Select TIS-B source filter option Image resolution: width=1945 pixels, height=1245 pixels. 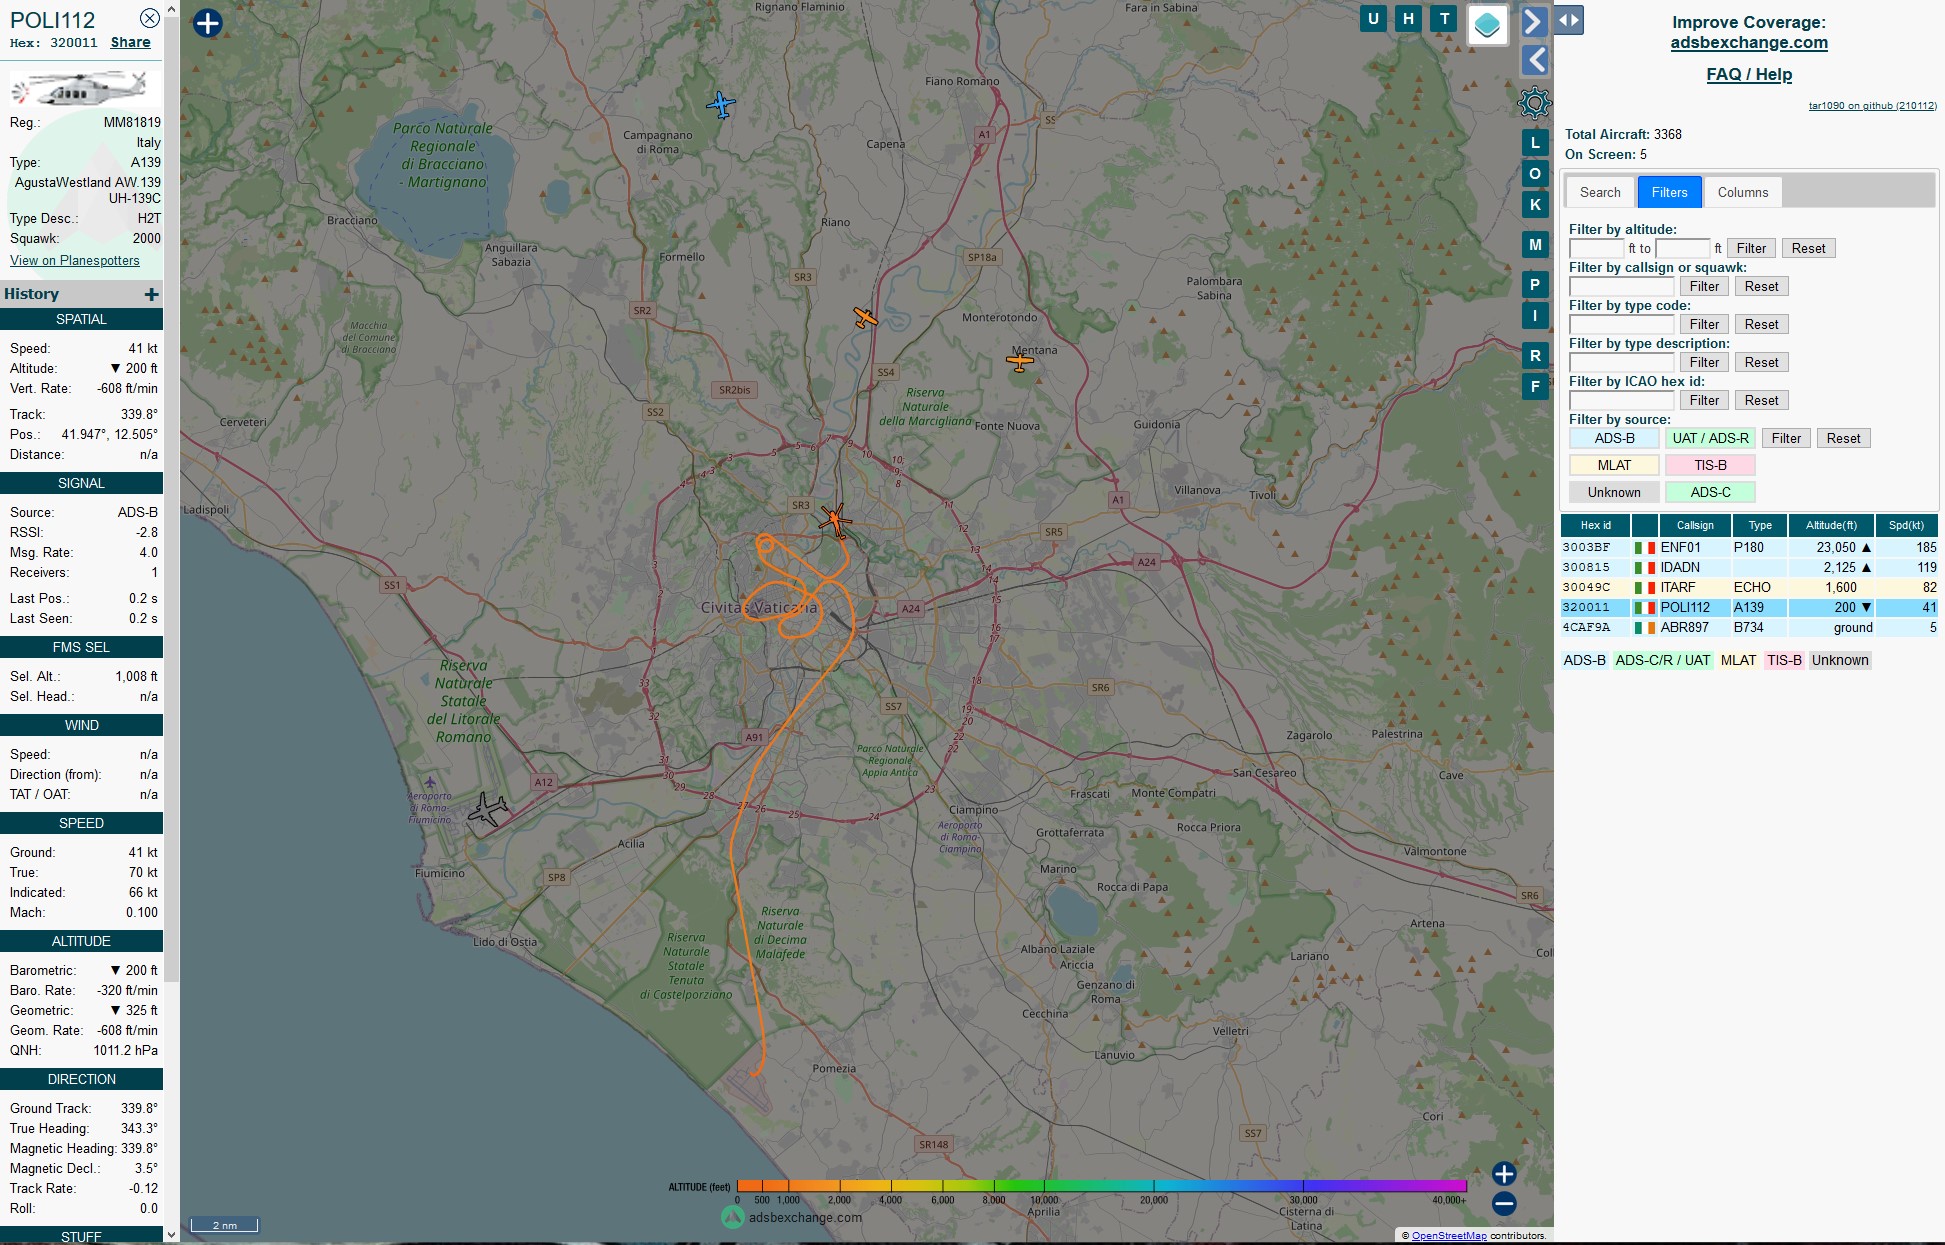coord(1710,465)
